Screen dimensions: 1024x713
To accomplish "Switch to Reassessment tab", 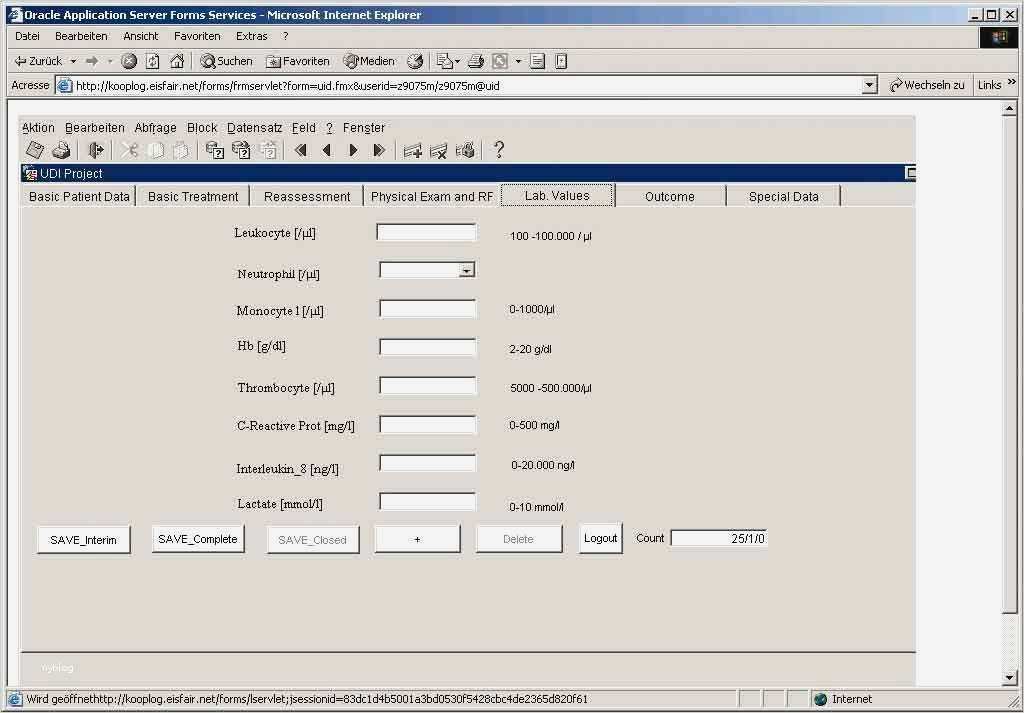I will coord(307,197).
